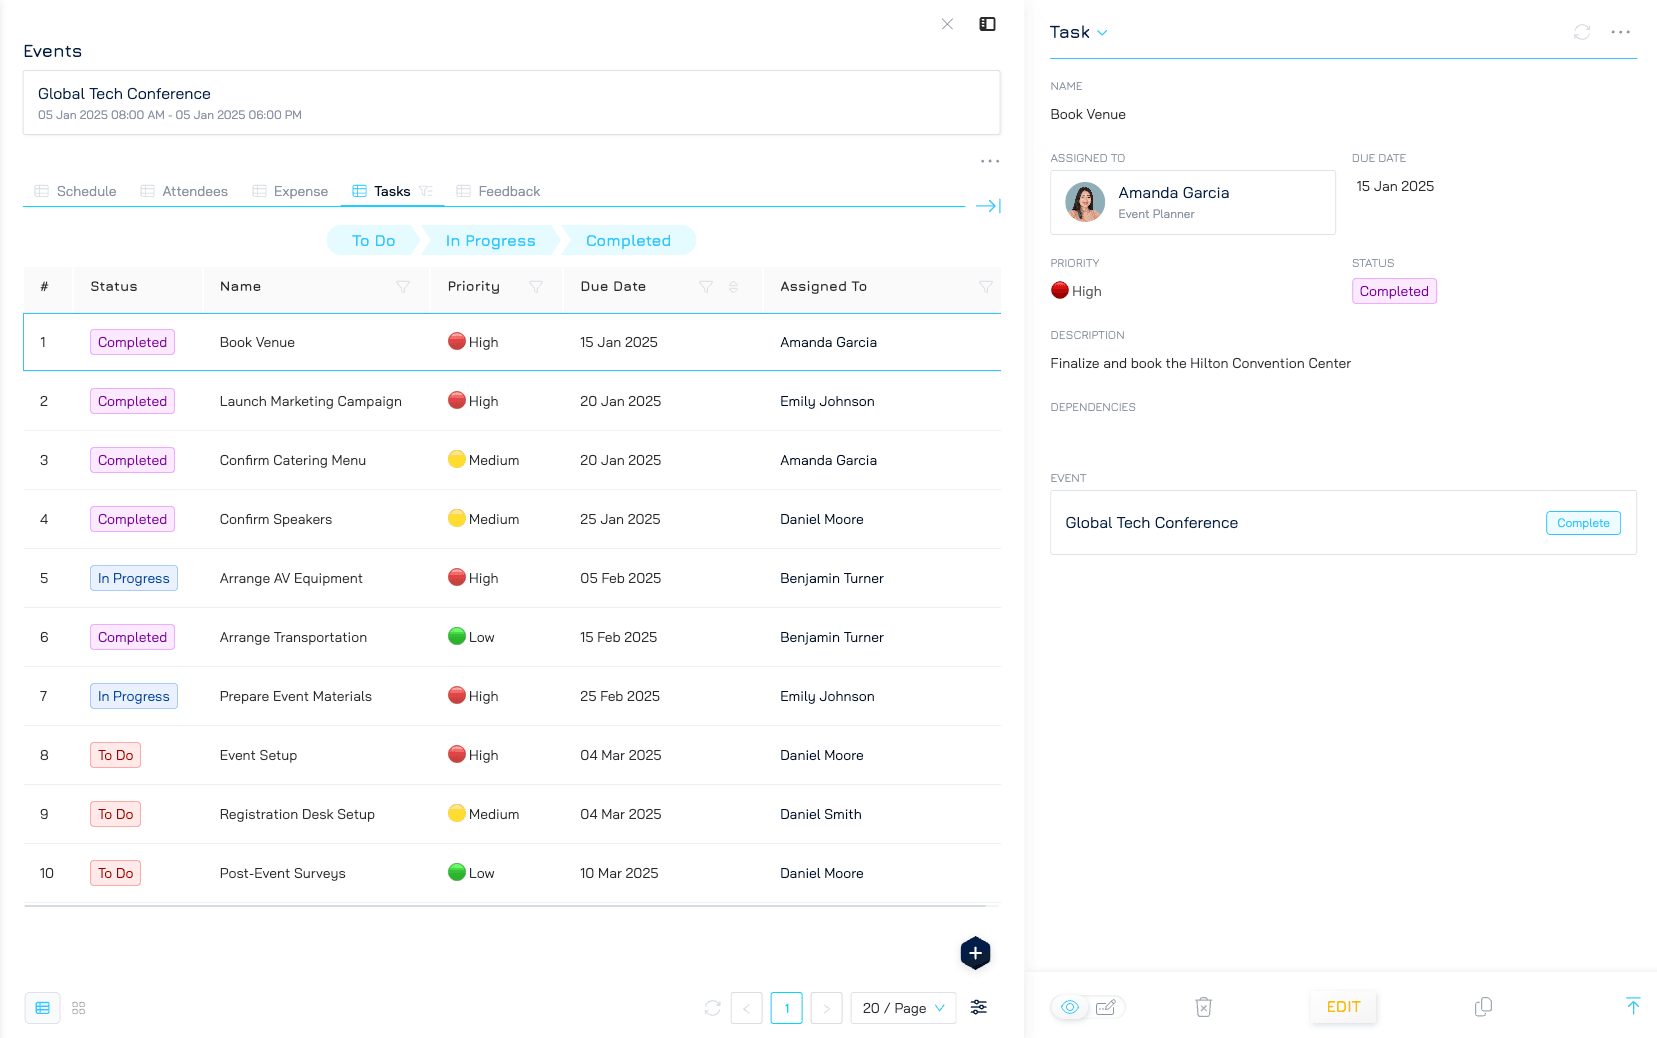The image size is (1657, 1038).
Task: Toggle side panel layout icon
Action: coord(987,24)
